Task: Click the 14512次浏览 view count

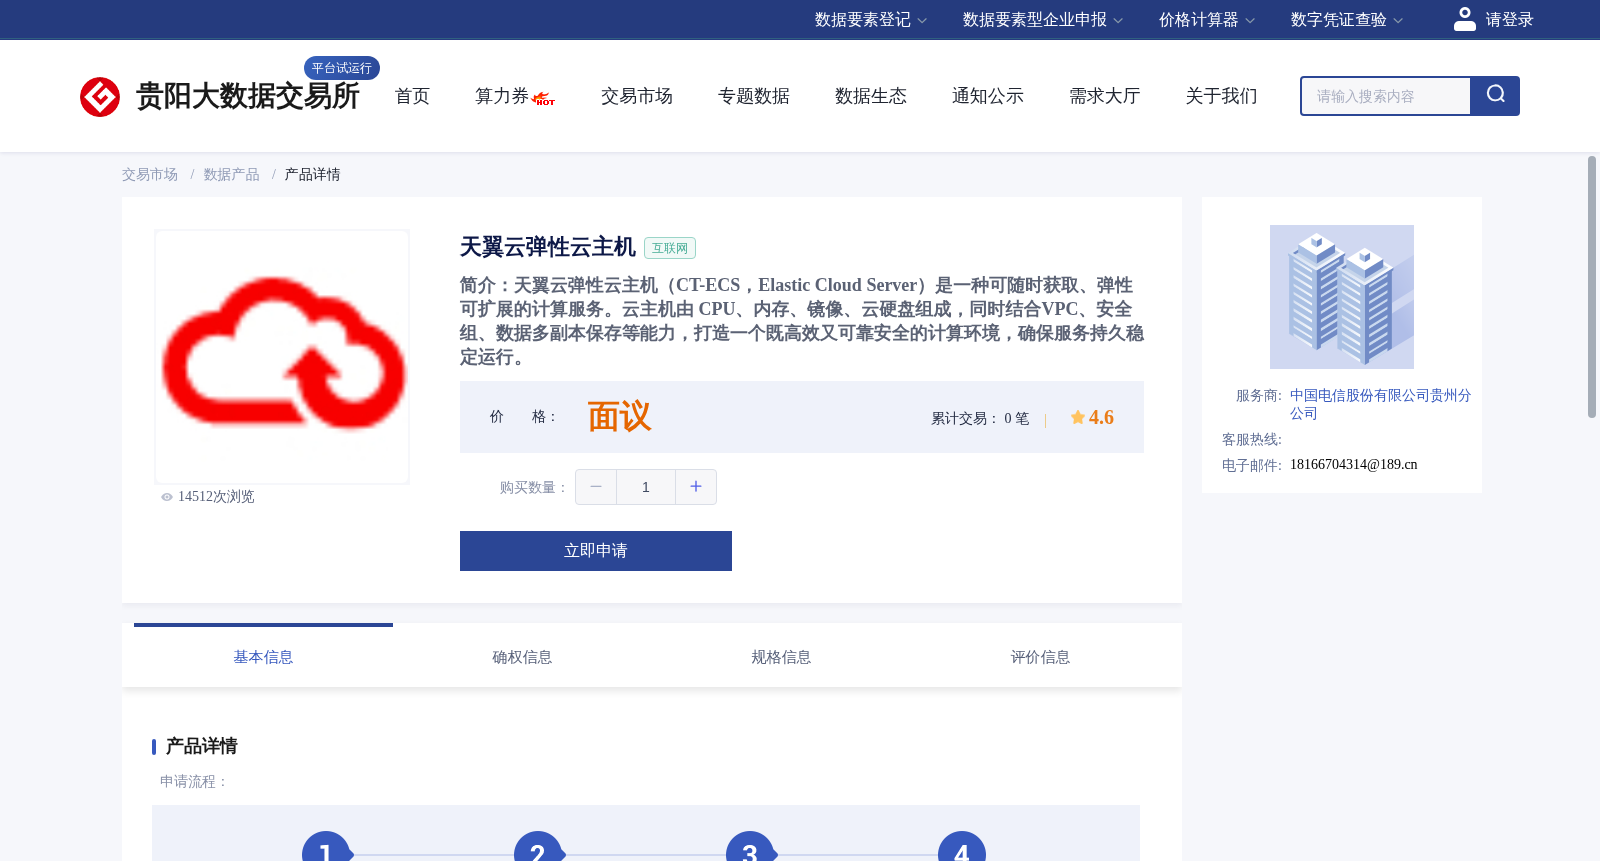Action: coord(216,497)
